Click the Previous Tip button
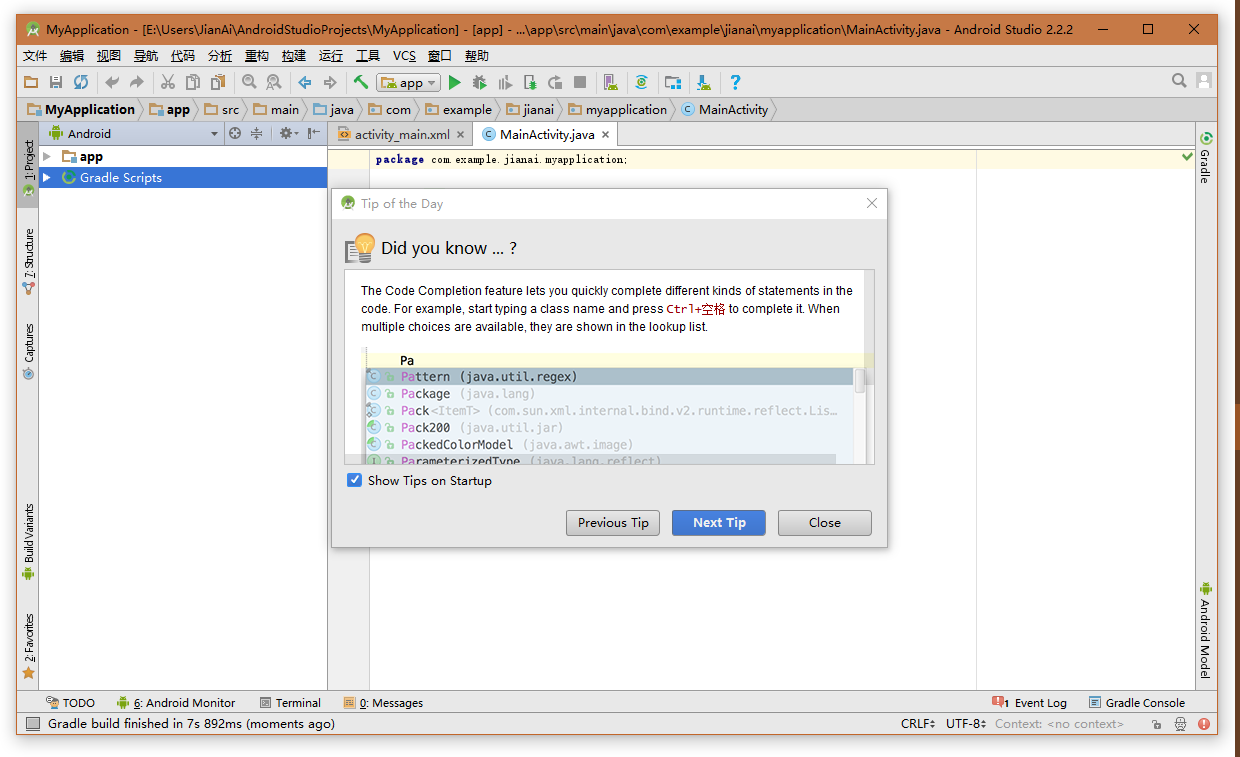Viewport: 1240px width, 757px height. point(613,523)
